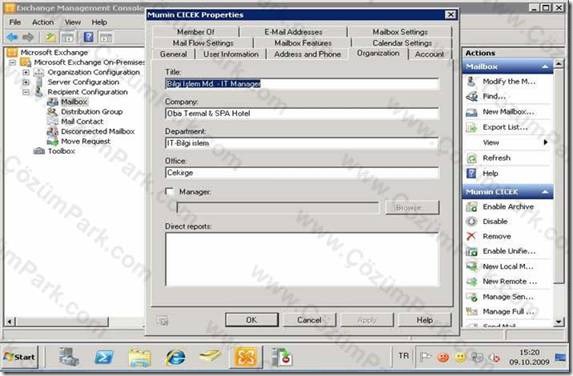Click the Enable Unifie... action icon
This screenshot has width=573, height=376.
pos(471,251)
